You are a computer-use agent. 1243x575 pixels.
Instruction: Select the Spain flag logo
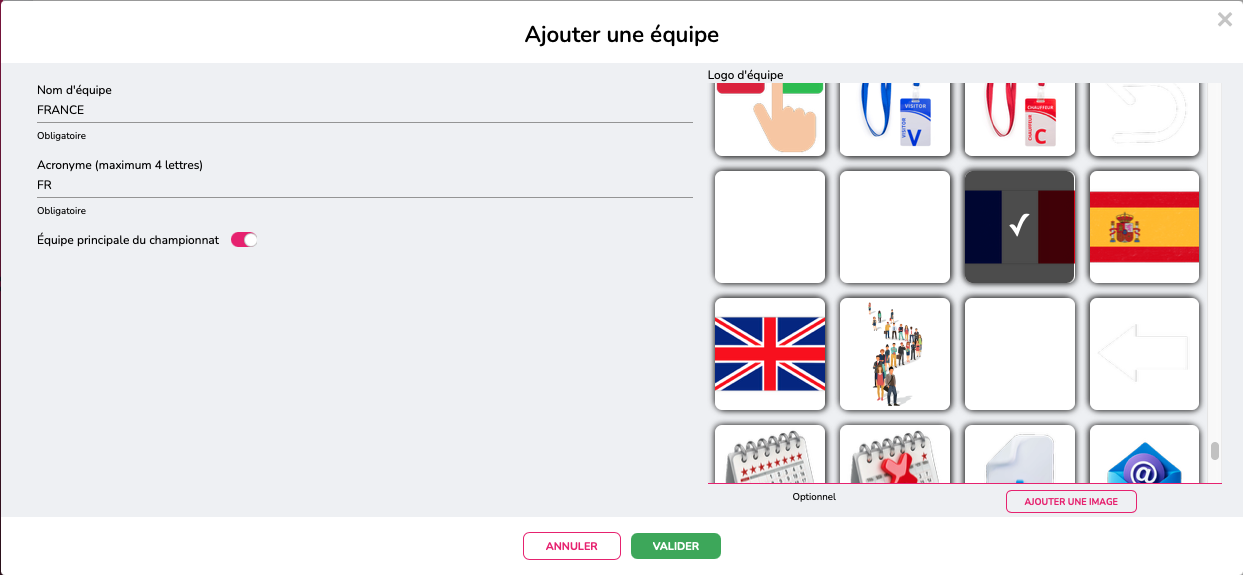[x=1144, y=227]
